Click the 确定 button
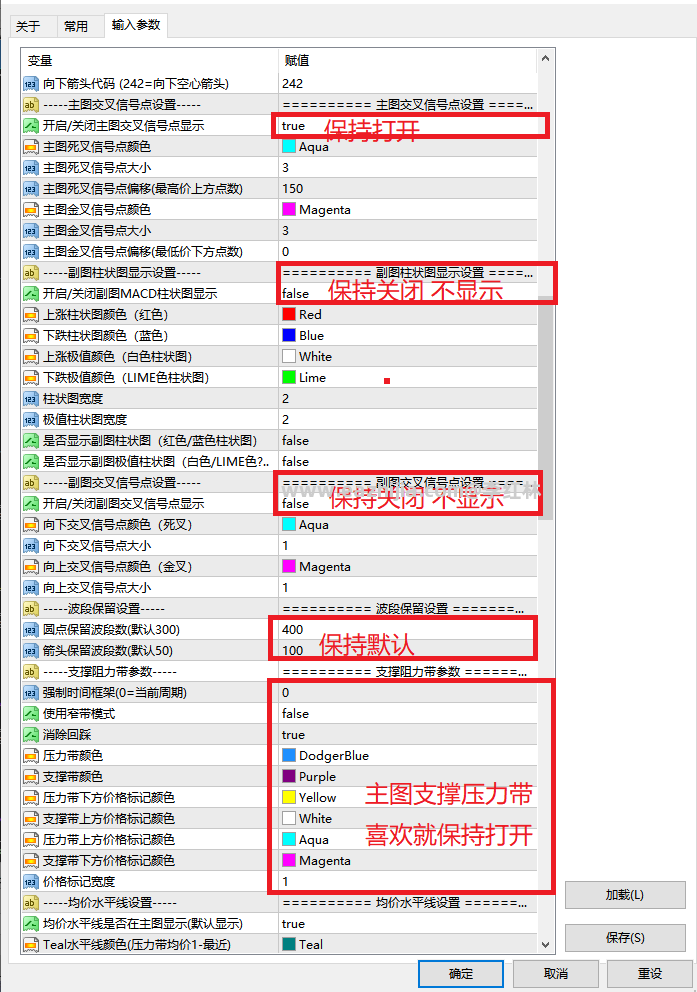This screenshot has width=697, height=992. point(460,974)
